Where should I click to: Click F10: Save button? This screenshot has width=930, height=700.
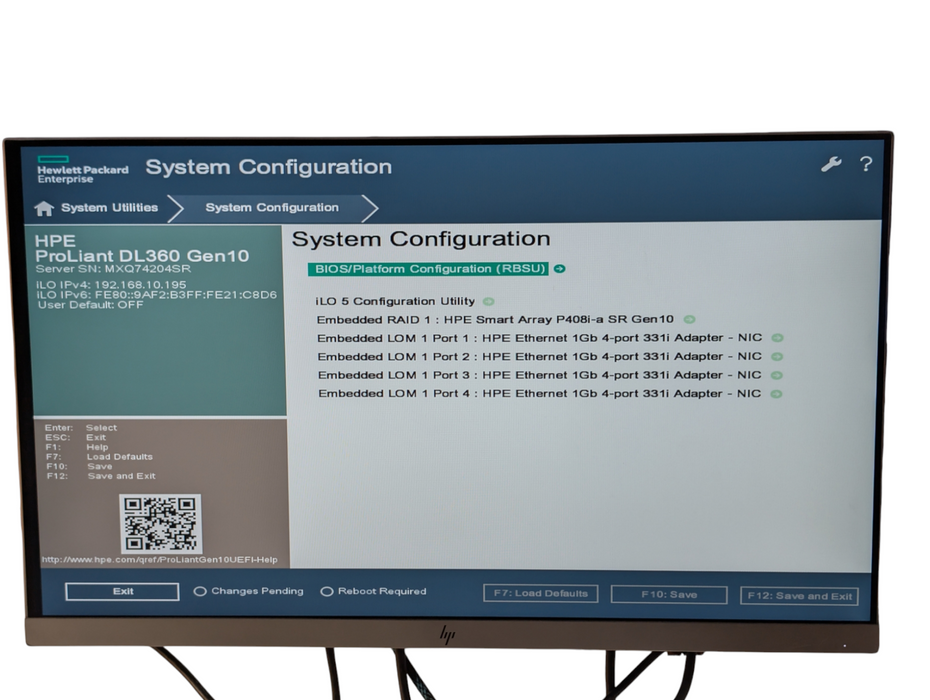[x=669, y=594]
